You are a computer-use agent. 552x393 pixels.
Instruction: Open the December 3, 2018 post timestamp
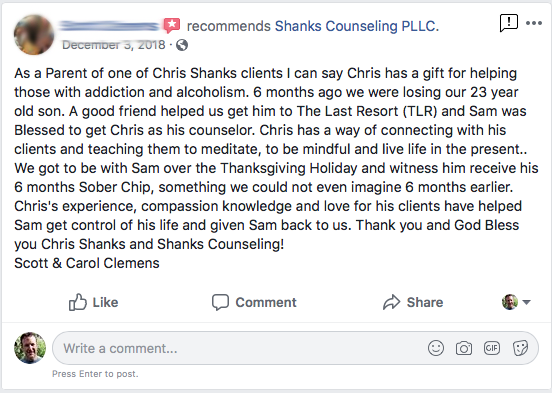pos(114,45)
